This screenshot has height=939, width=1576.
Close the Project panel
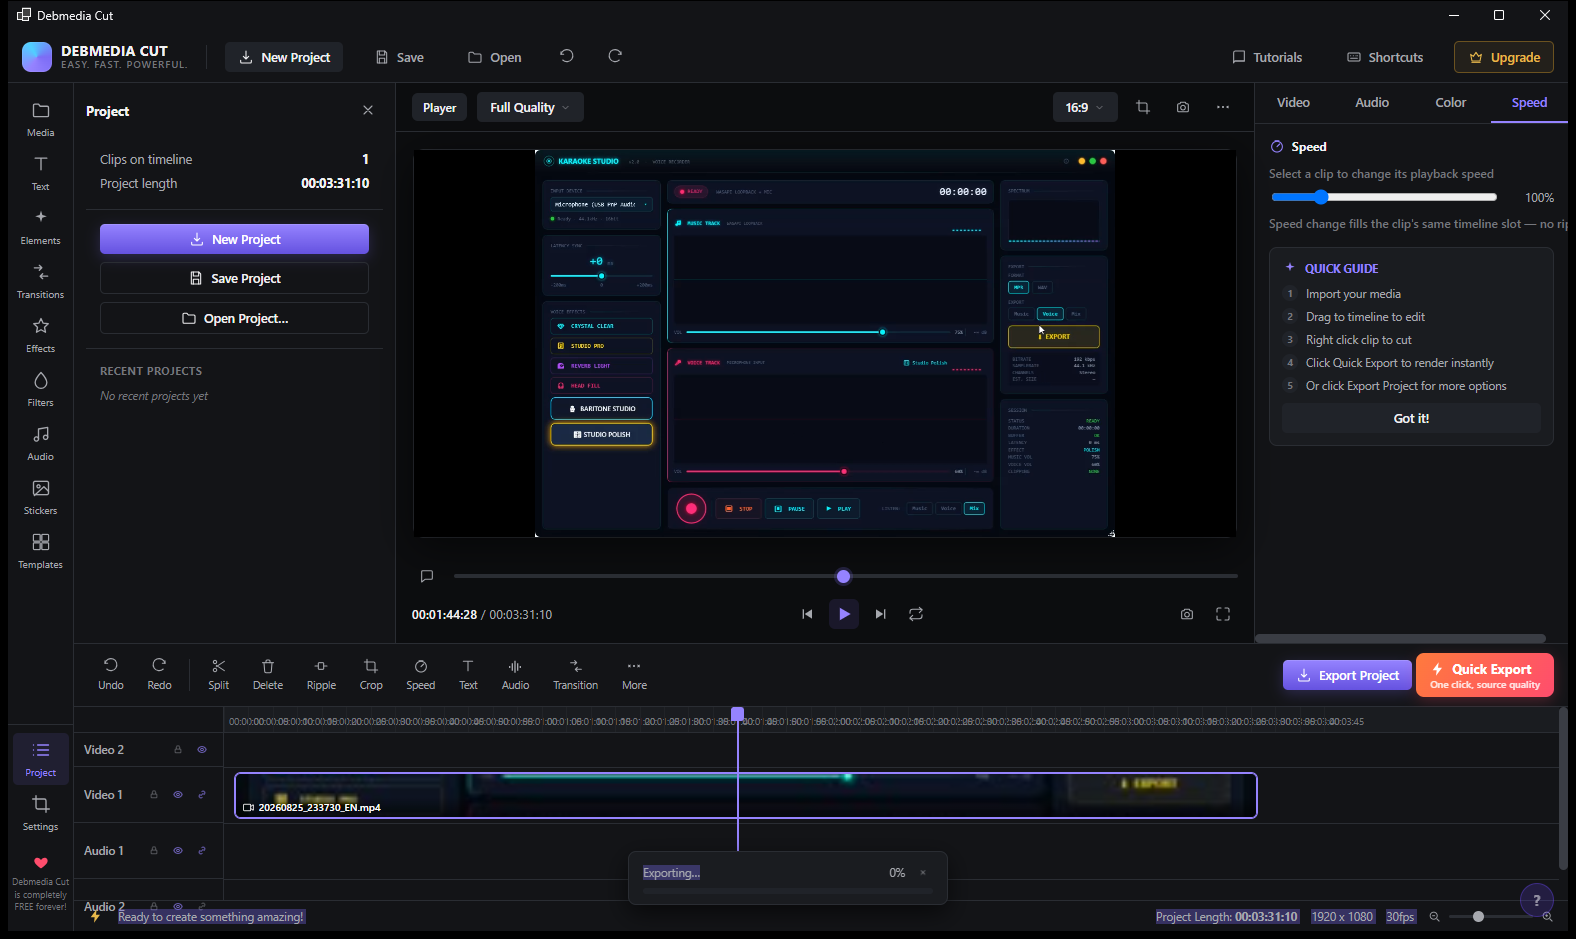(x=368, y=110)
